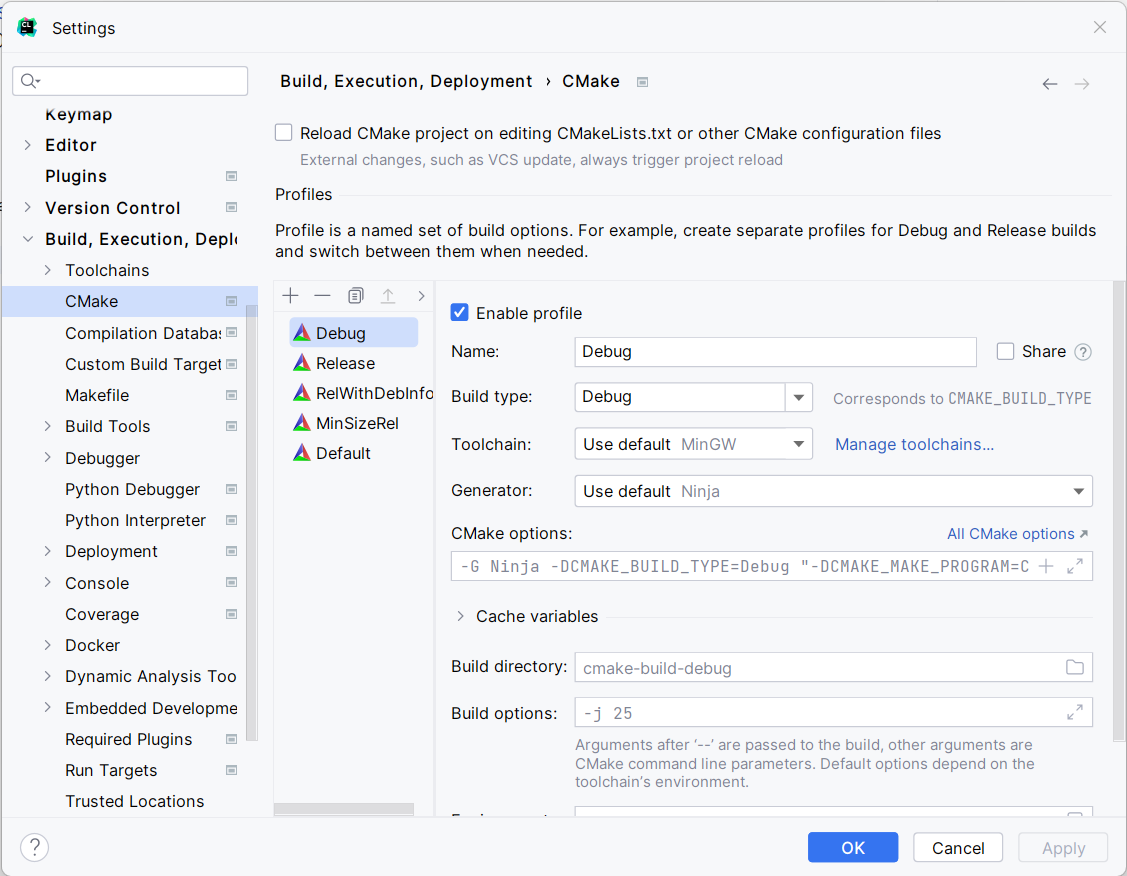Image resolution: width=1127 pixels, height=876 pixels.
Task: Click the Apply button
Action: pos(1063,847)
